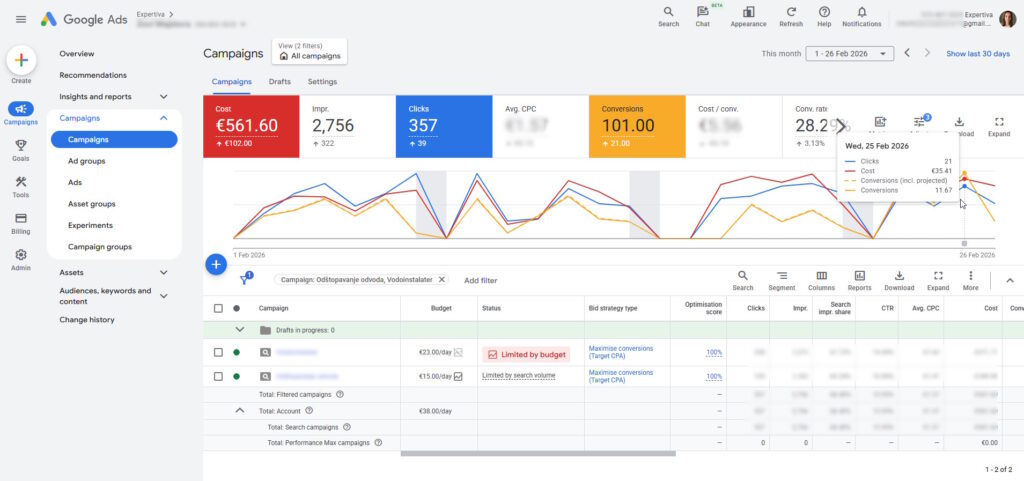Click Add filter
This screenshot has width=1024, height=481.
tap(480, 281)
